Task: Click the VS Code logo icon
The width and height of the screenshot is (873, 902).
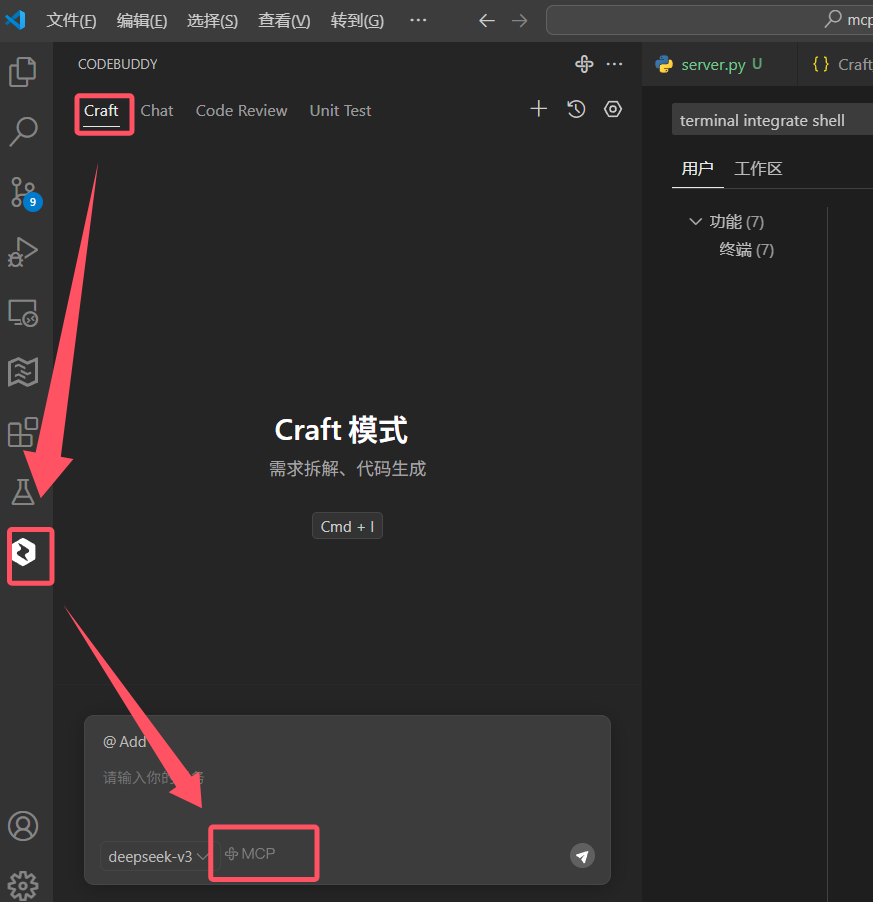Action: coord(16,20)
